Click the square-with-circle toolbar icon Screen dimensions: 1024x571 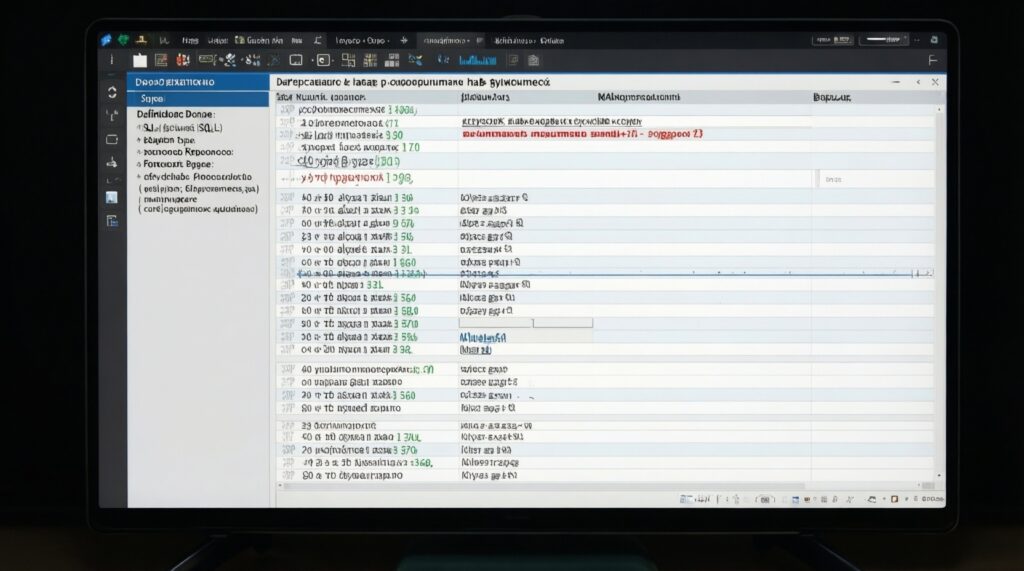pos(323,61)
